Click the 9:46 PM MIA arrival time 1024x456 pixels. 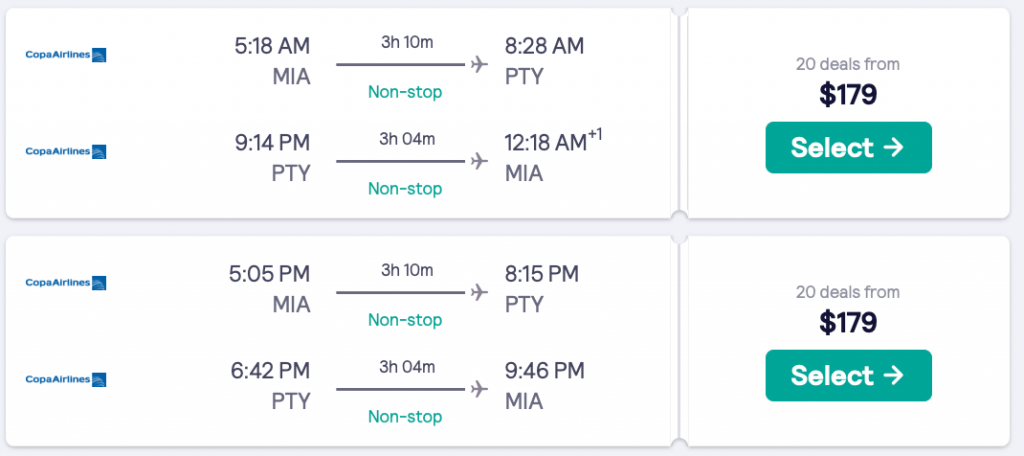pos(545,370)
